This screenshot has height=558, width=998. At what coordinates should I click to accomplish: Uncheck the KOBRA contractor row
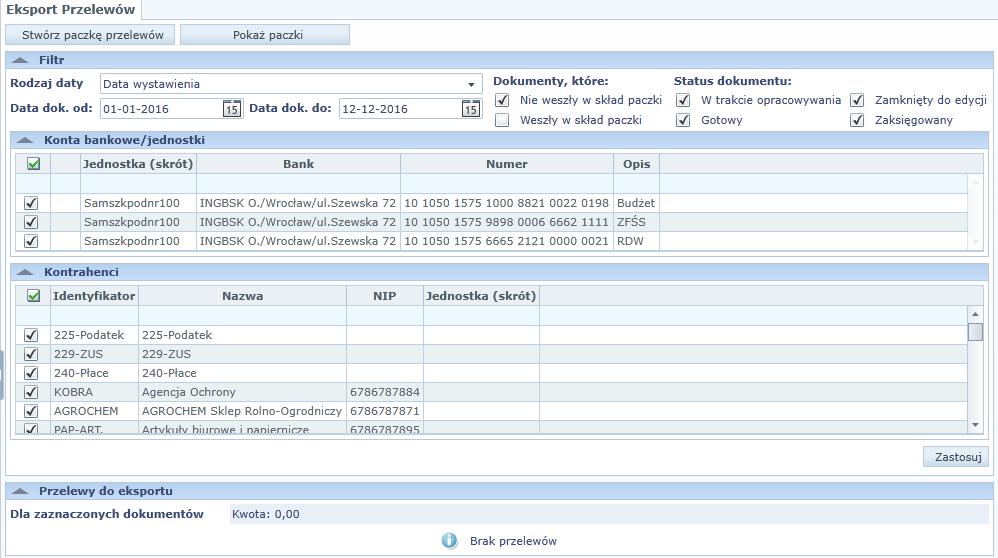coord(31,393)
